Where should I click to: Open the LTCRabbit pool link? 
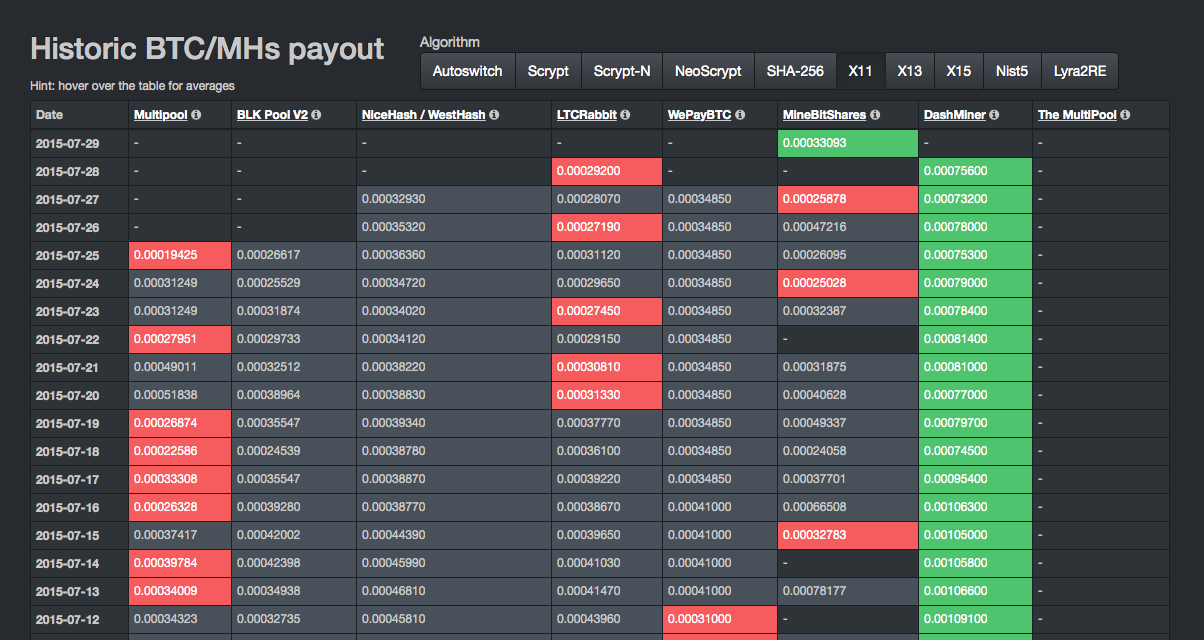(586, 115)
